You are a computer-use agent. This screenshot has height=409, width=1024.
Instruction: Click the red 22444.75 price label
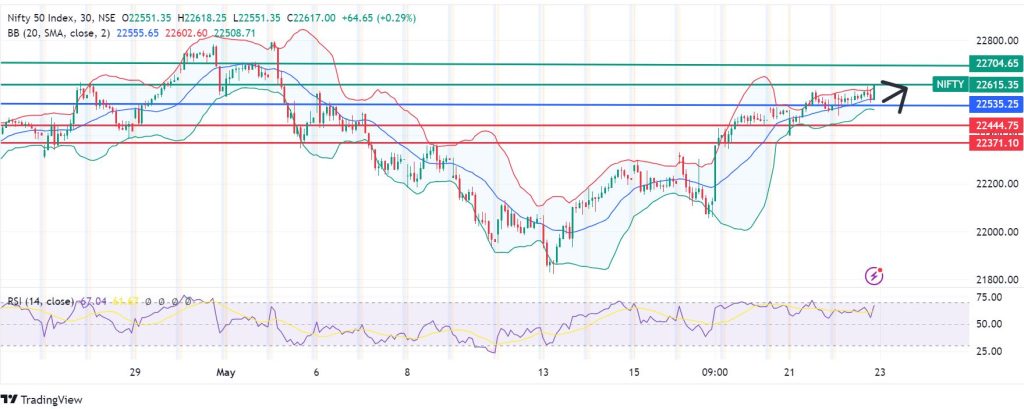997,125
